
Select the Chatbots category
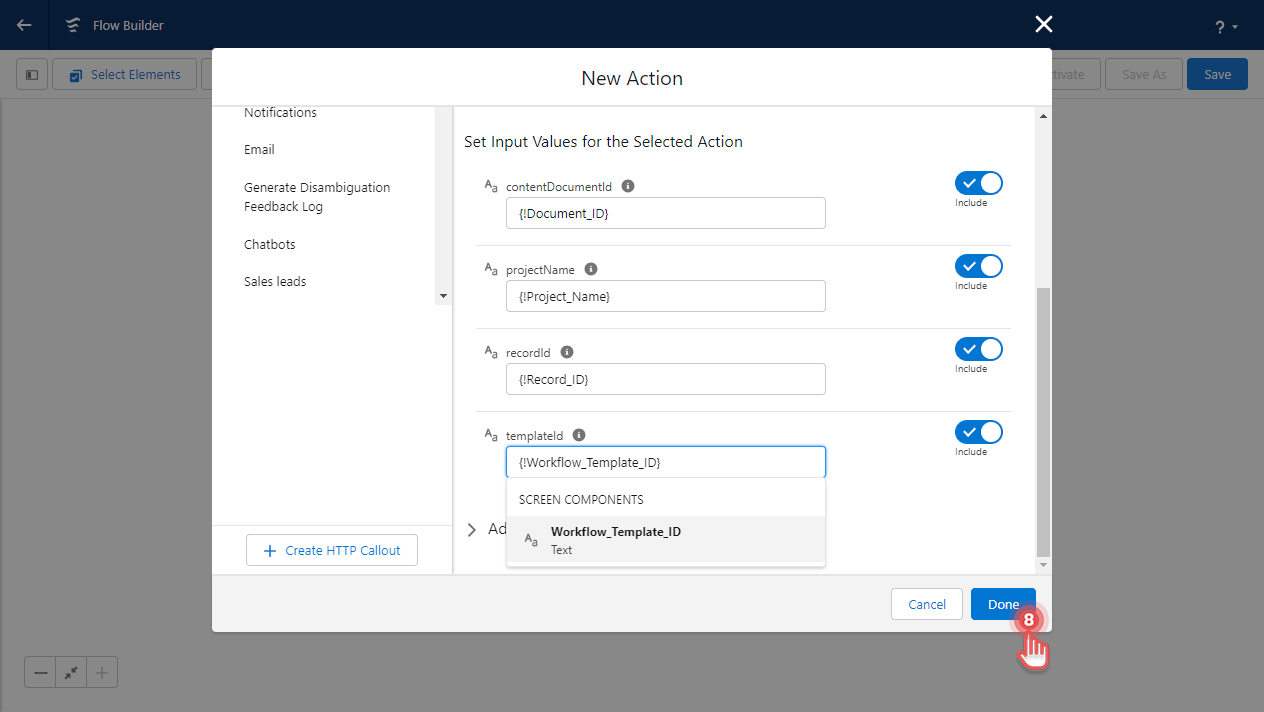269,243
